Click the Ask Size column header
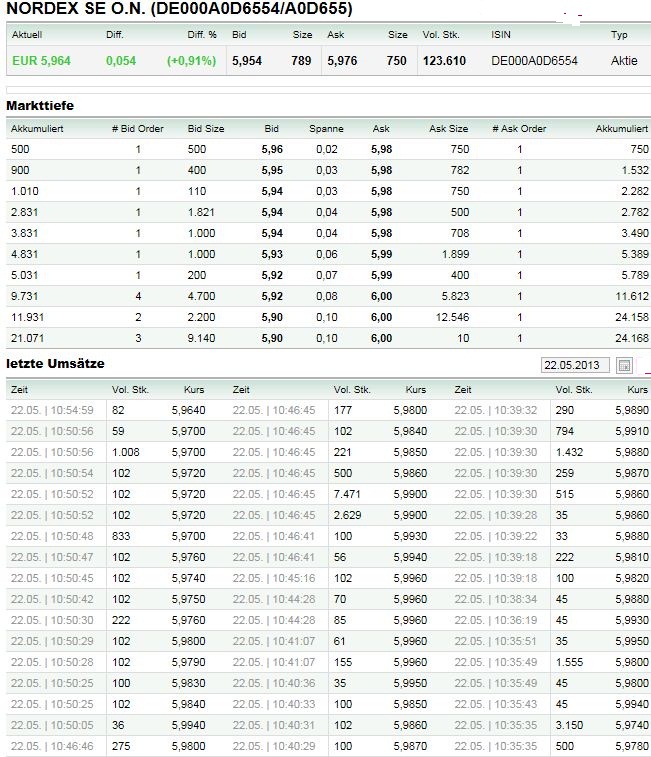Viewport: 651px width, 757px height. click(449, 129)
